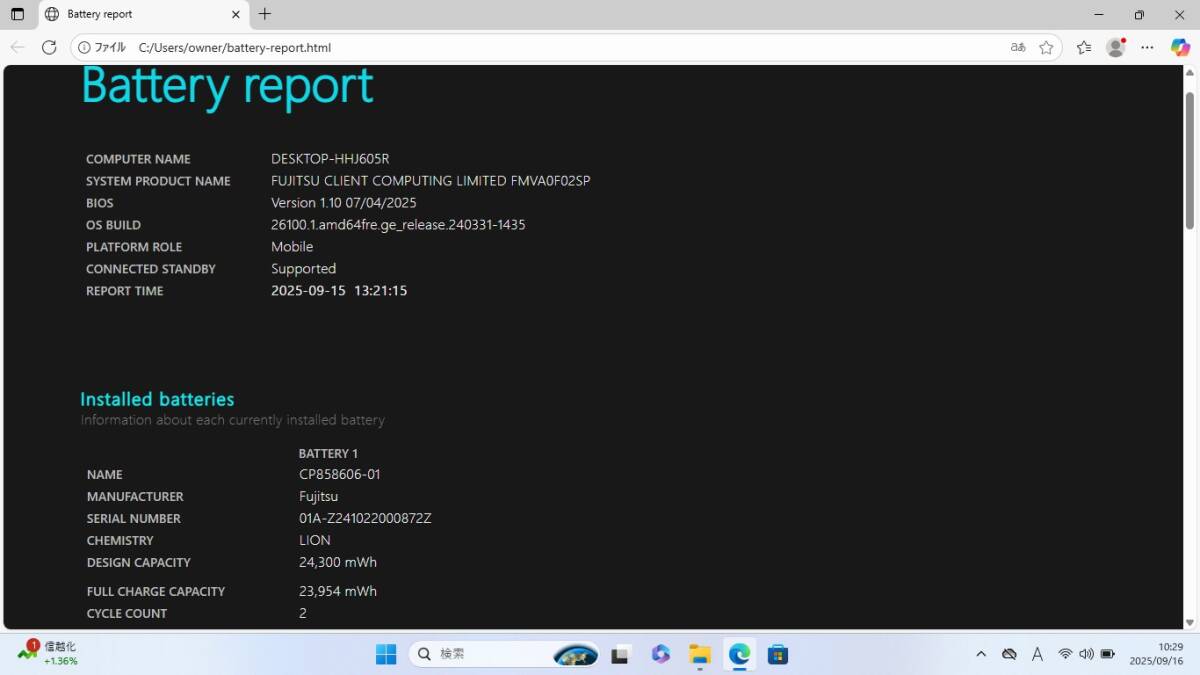Open File Explorer from the taskbar
This screenshot has width=1200, height=675.
pos(699,654)
